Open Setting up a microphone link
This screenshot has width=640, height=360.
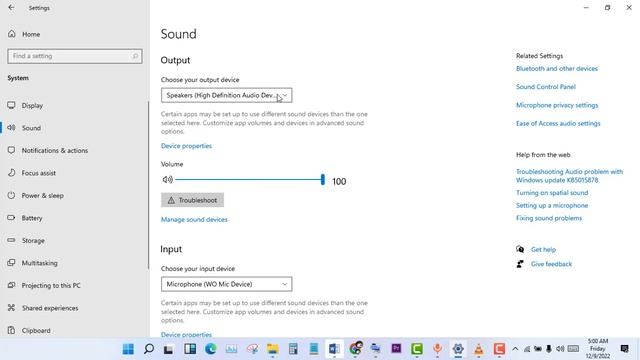point(552,205)
